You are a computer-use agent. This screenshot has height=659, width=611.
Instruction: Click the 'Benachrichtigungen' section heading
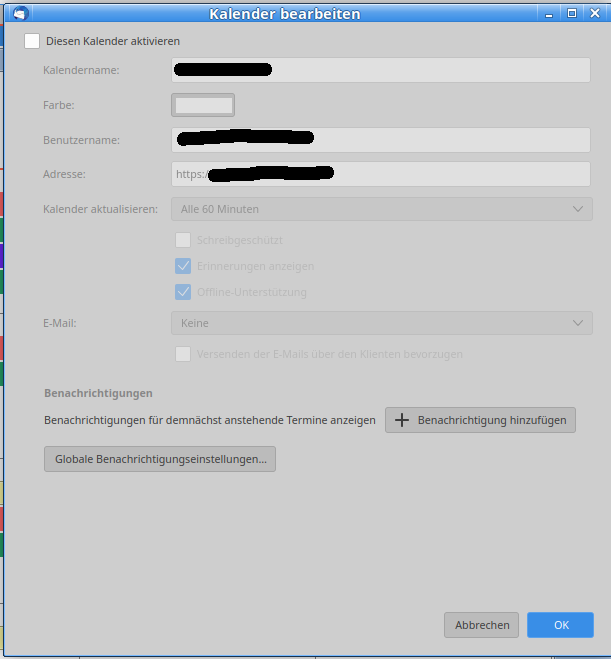coord(98,393)
